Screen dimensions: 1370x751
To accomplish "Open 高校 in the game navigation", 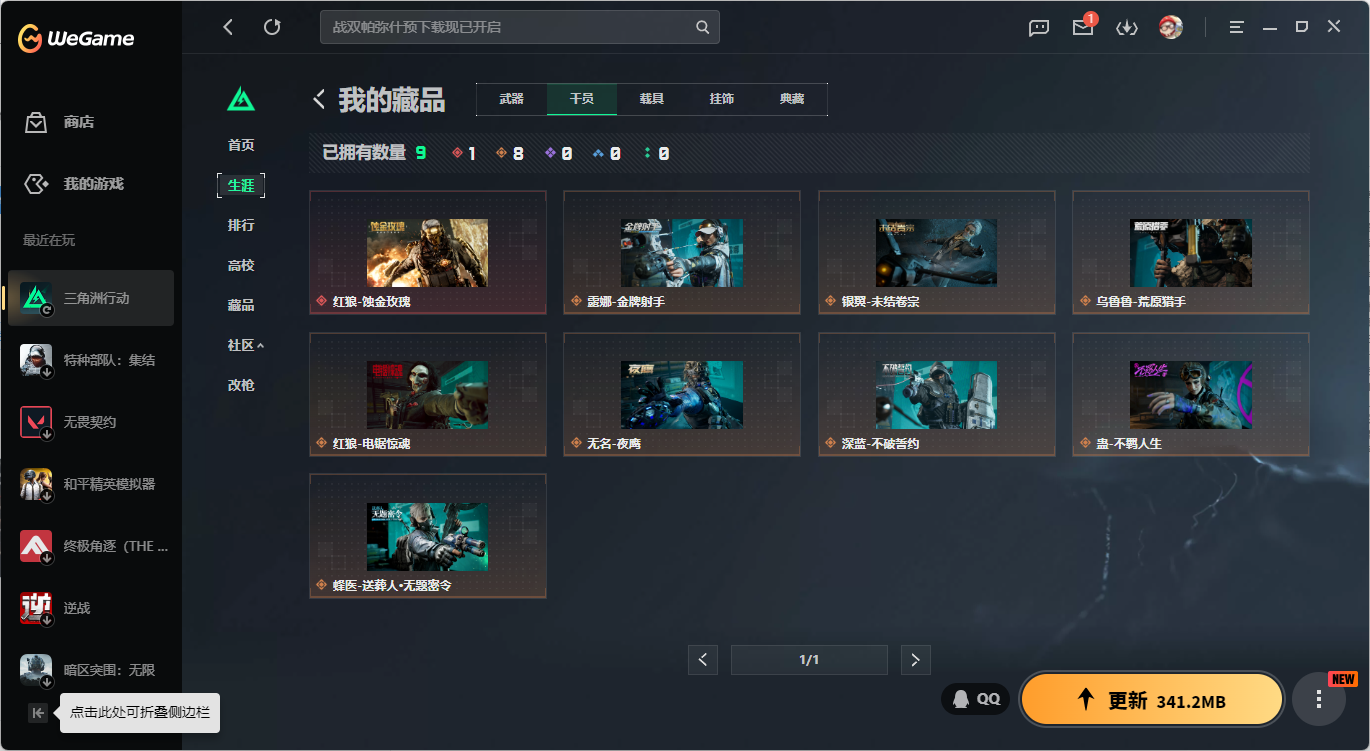I will click(x=241, y=265).
